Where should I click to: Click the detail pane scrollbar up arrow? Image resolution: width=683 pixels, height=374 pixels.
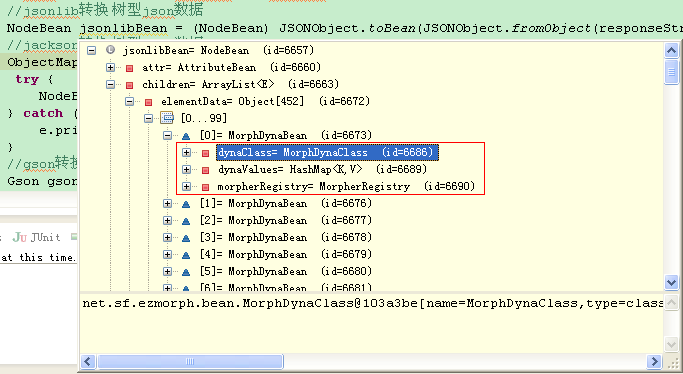click(671, 302)
